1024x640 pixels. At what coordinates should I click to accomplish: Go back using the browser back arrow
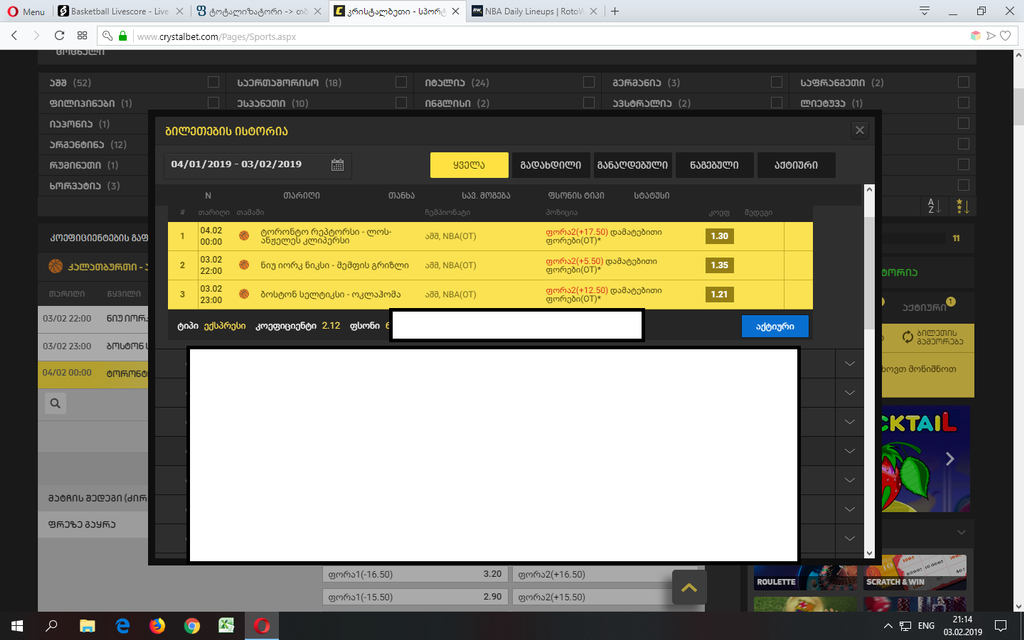[14, 36]
